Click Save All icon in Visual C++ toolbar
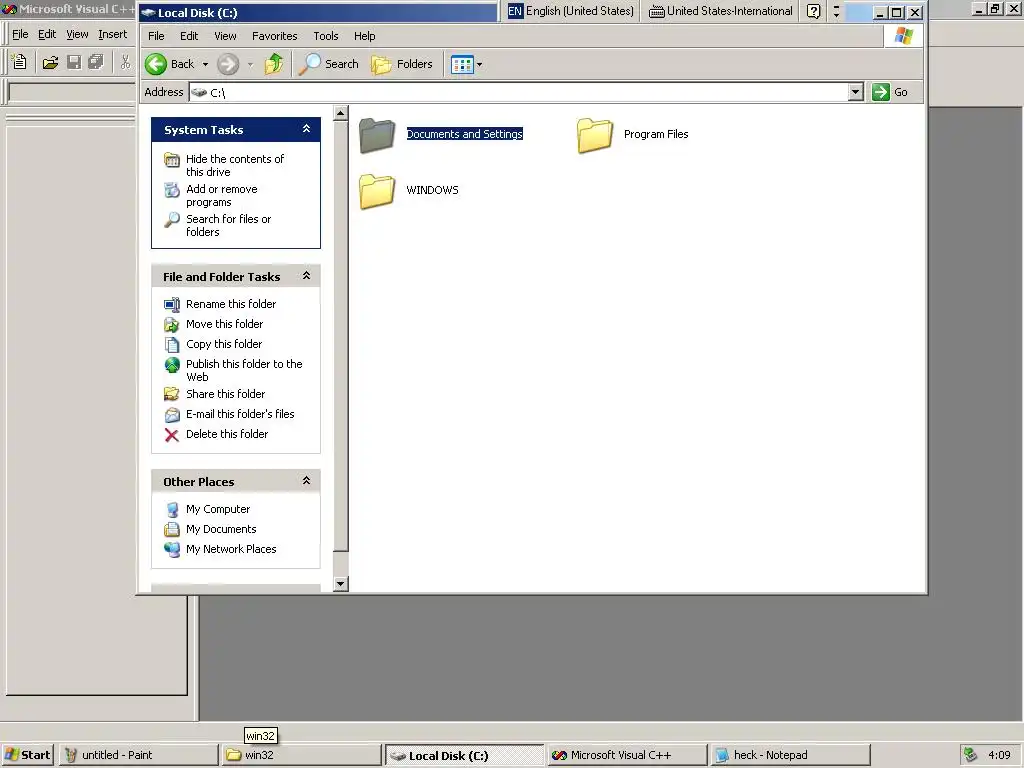Image resolution: width=1024 pixels, height=768 pixels. (x=96, y=62)
